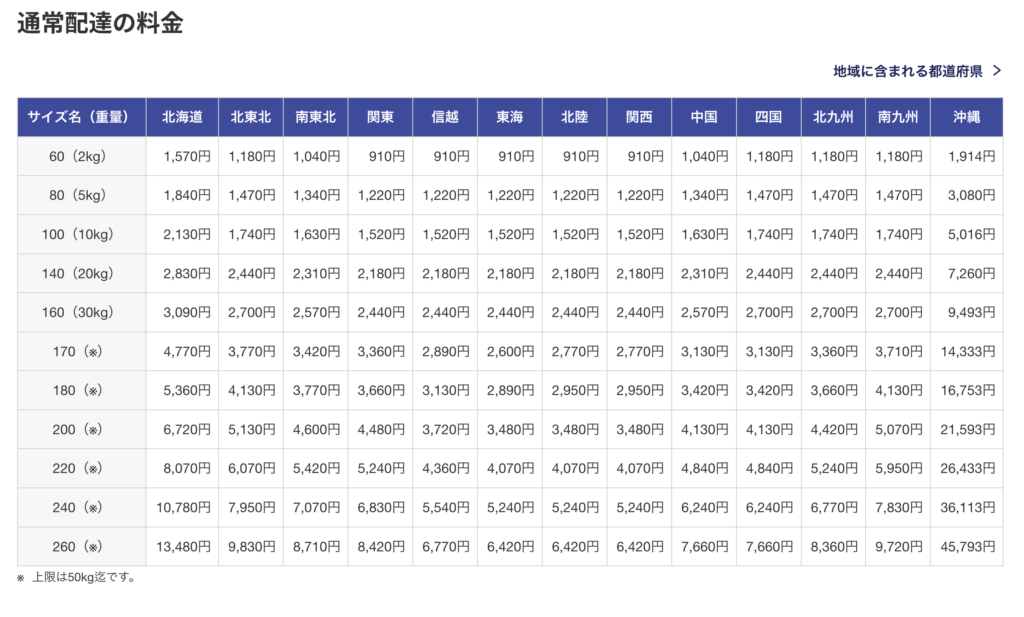Select the 南九州 column header
Viewport: 1024px width, 617px height.
point(898,117)
